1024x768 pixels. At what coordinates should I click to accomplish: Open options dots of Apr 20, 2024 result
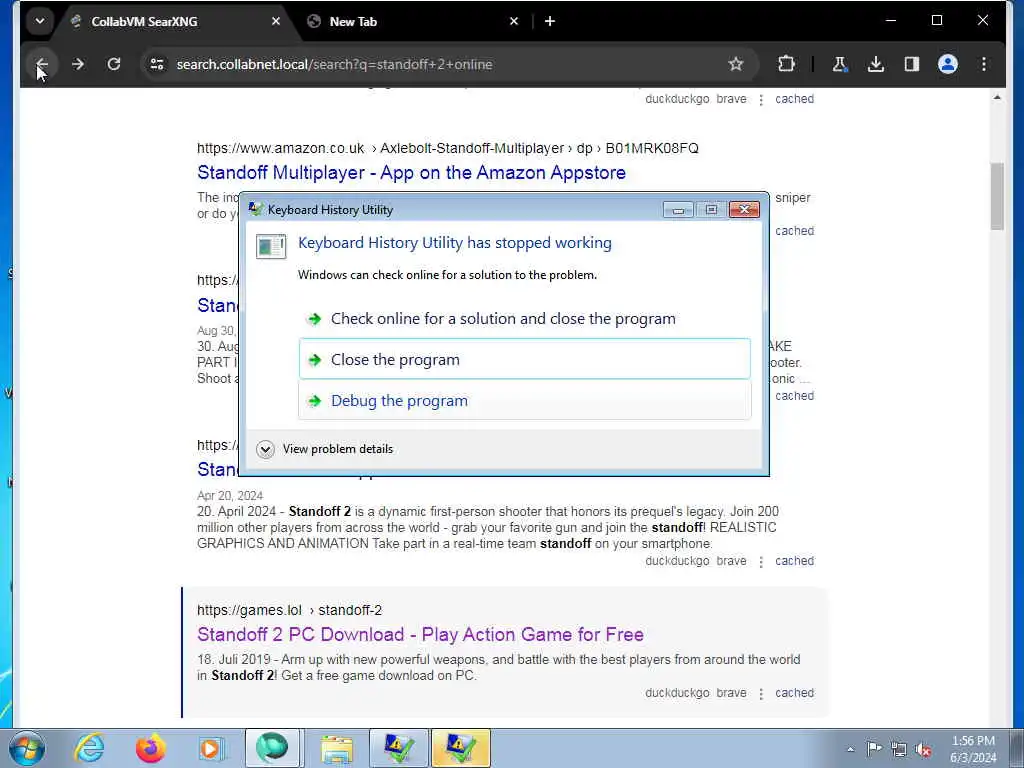pyautogui.click(x=761, y=562)
